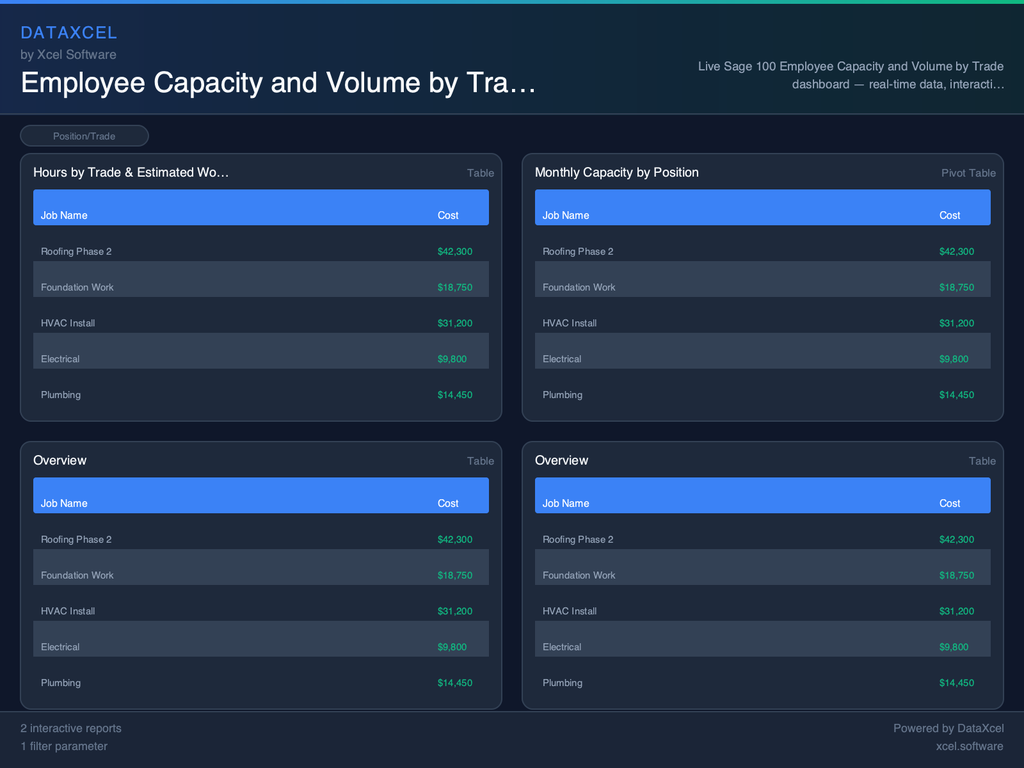The image size is (1024, 768).
Task: Select the Plumbing row in bottom-right Overview table
Action: pyautogui.click(x=762, y=683)
